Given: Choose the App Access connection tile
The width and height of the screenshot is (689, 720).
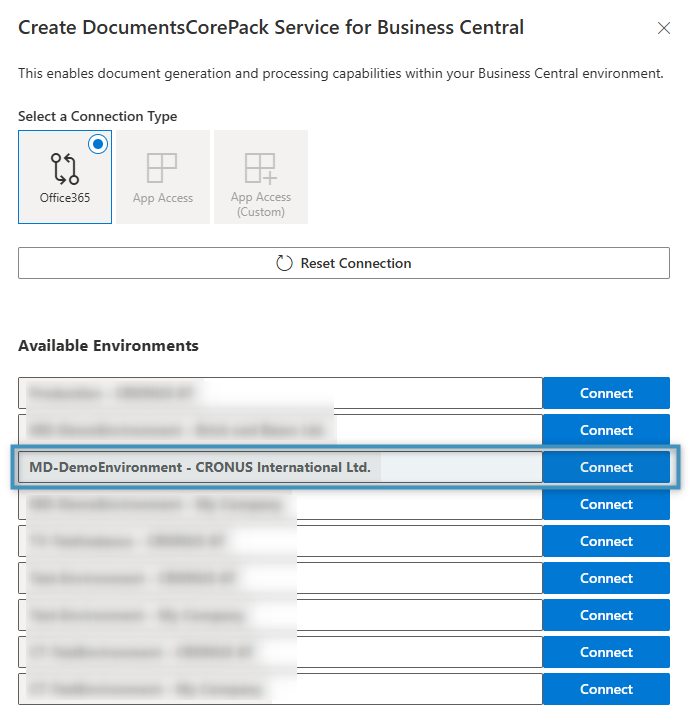Looking at the screenshot, I should [x=163, y=177].
